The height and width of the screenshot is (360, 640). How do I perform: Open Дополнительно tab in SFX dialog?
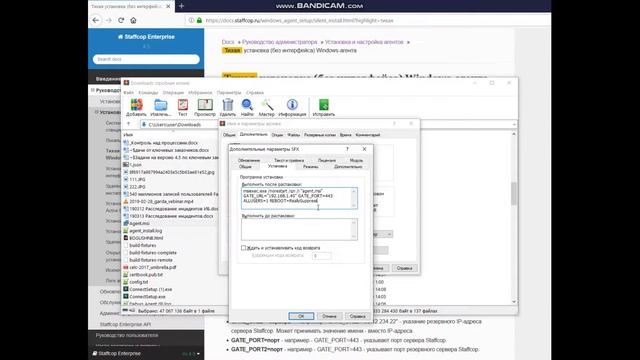pos(348,167)
